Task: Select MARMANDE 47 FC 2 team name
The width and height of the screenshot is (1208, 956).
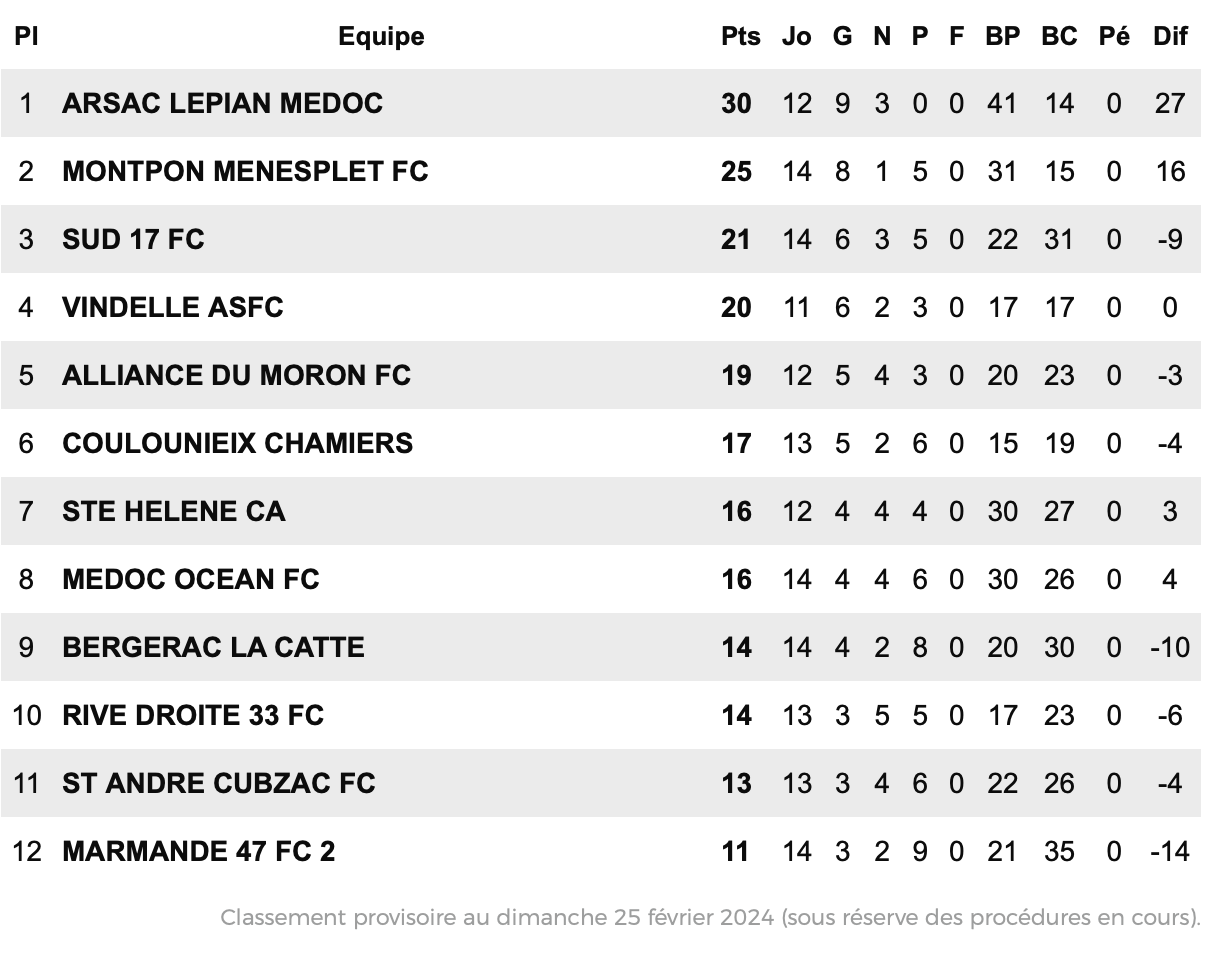Action: pyautogui.click(x=199, y=851)
